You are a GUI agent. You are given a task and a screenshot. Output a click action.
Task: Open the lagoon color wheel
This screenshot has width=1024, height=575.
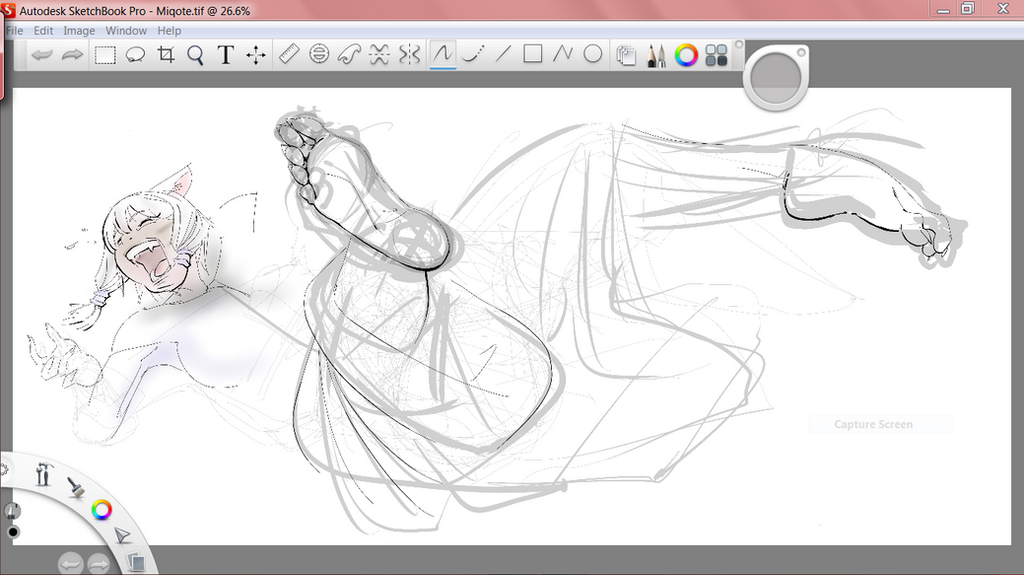[101, 510]
